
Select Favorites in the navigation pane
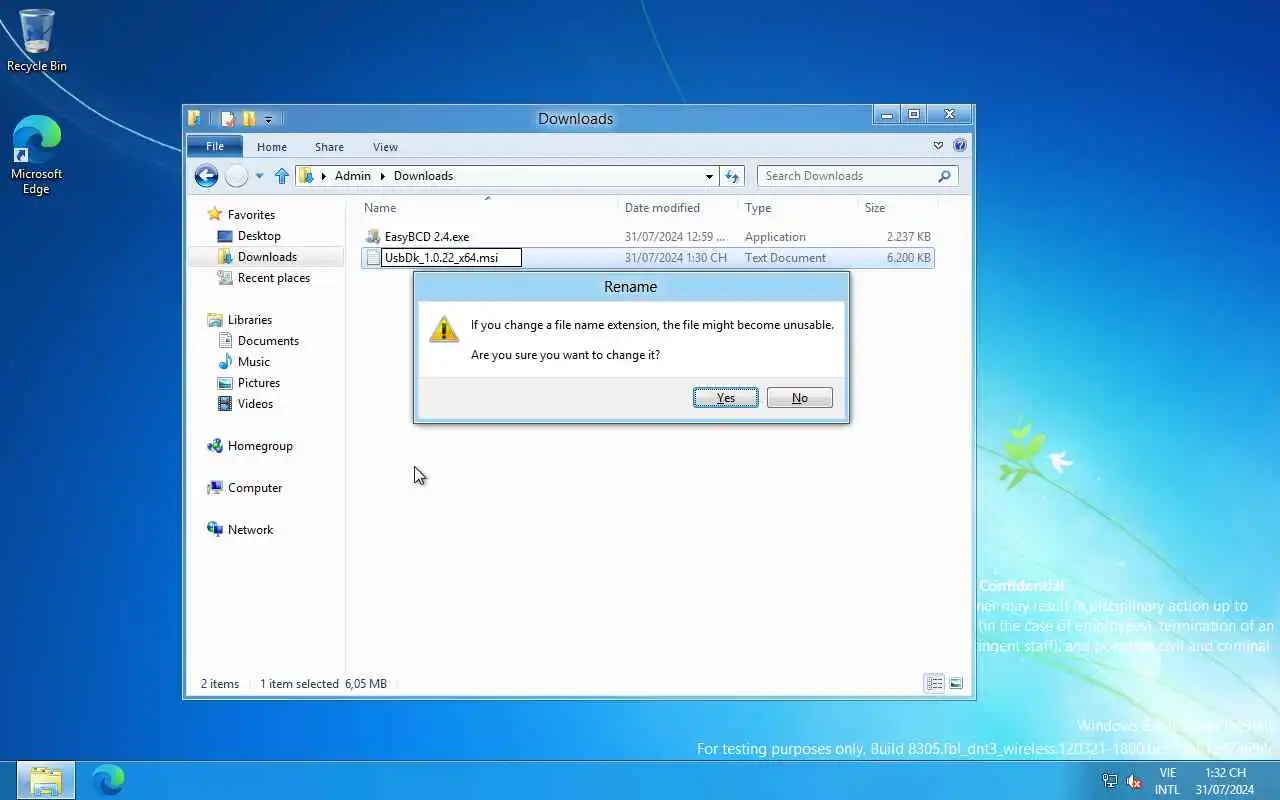pyautogui.click(x=251, y=215)
